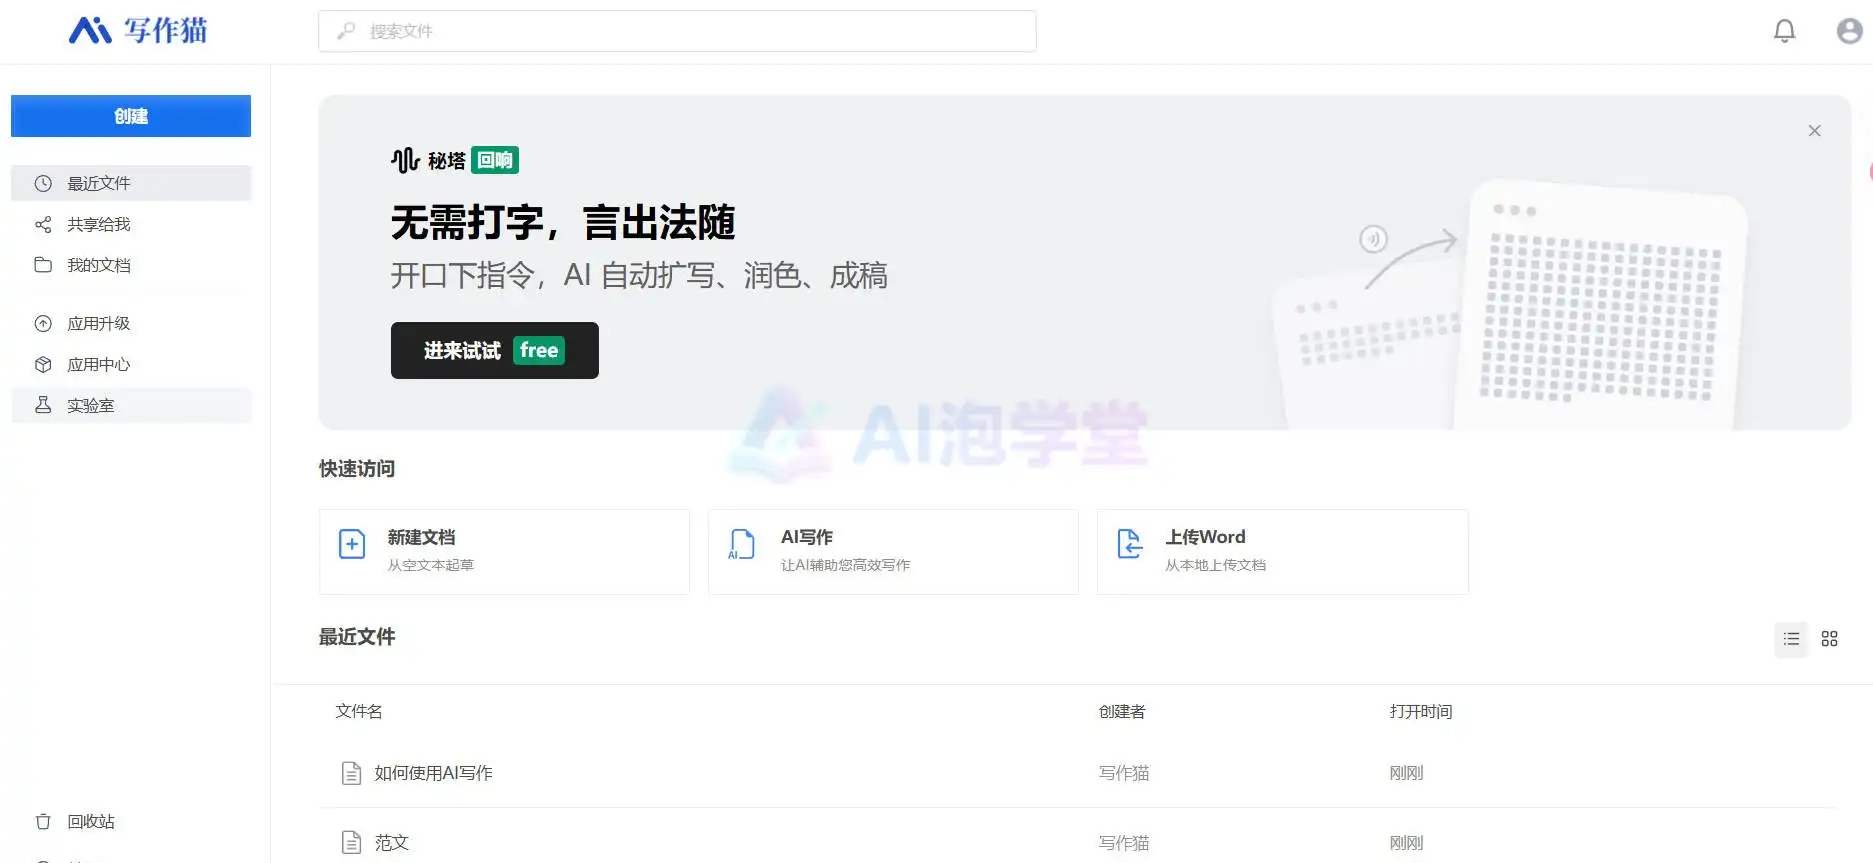Open the file 范文
The height and width of the screenshot is (863, 1873).
391,843
